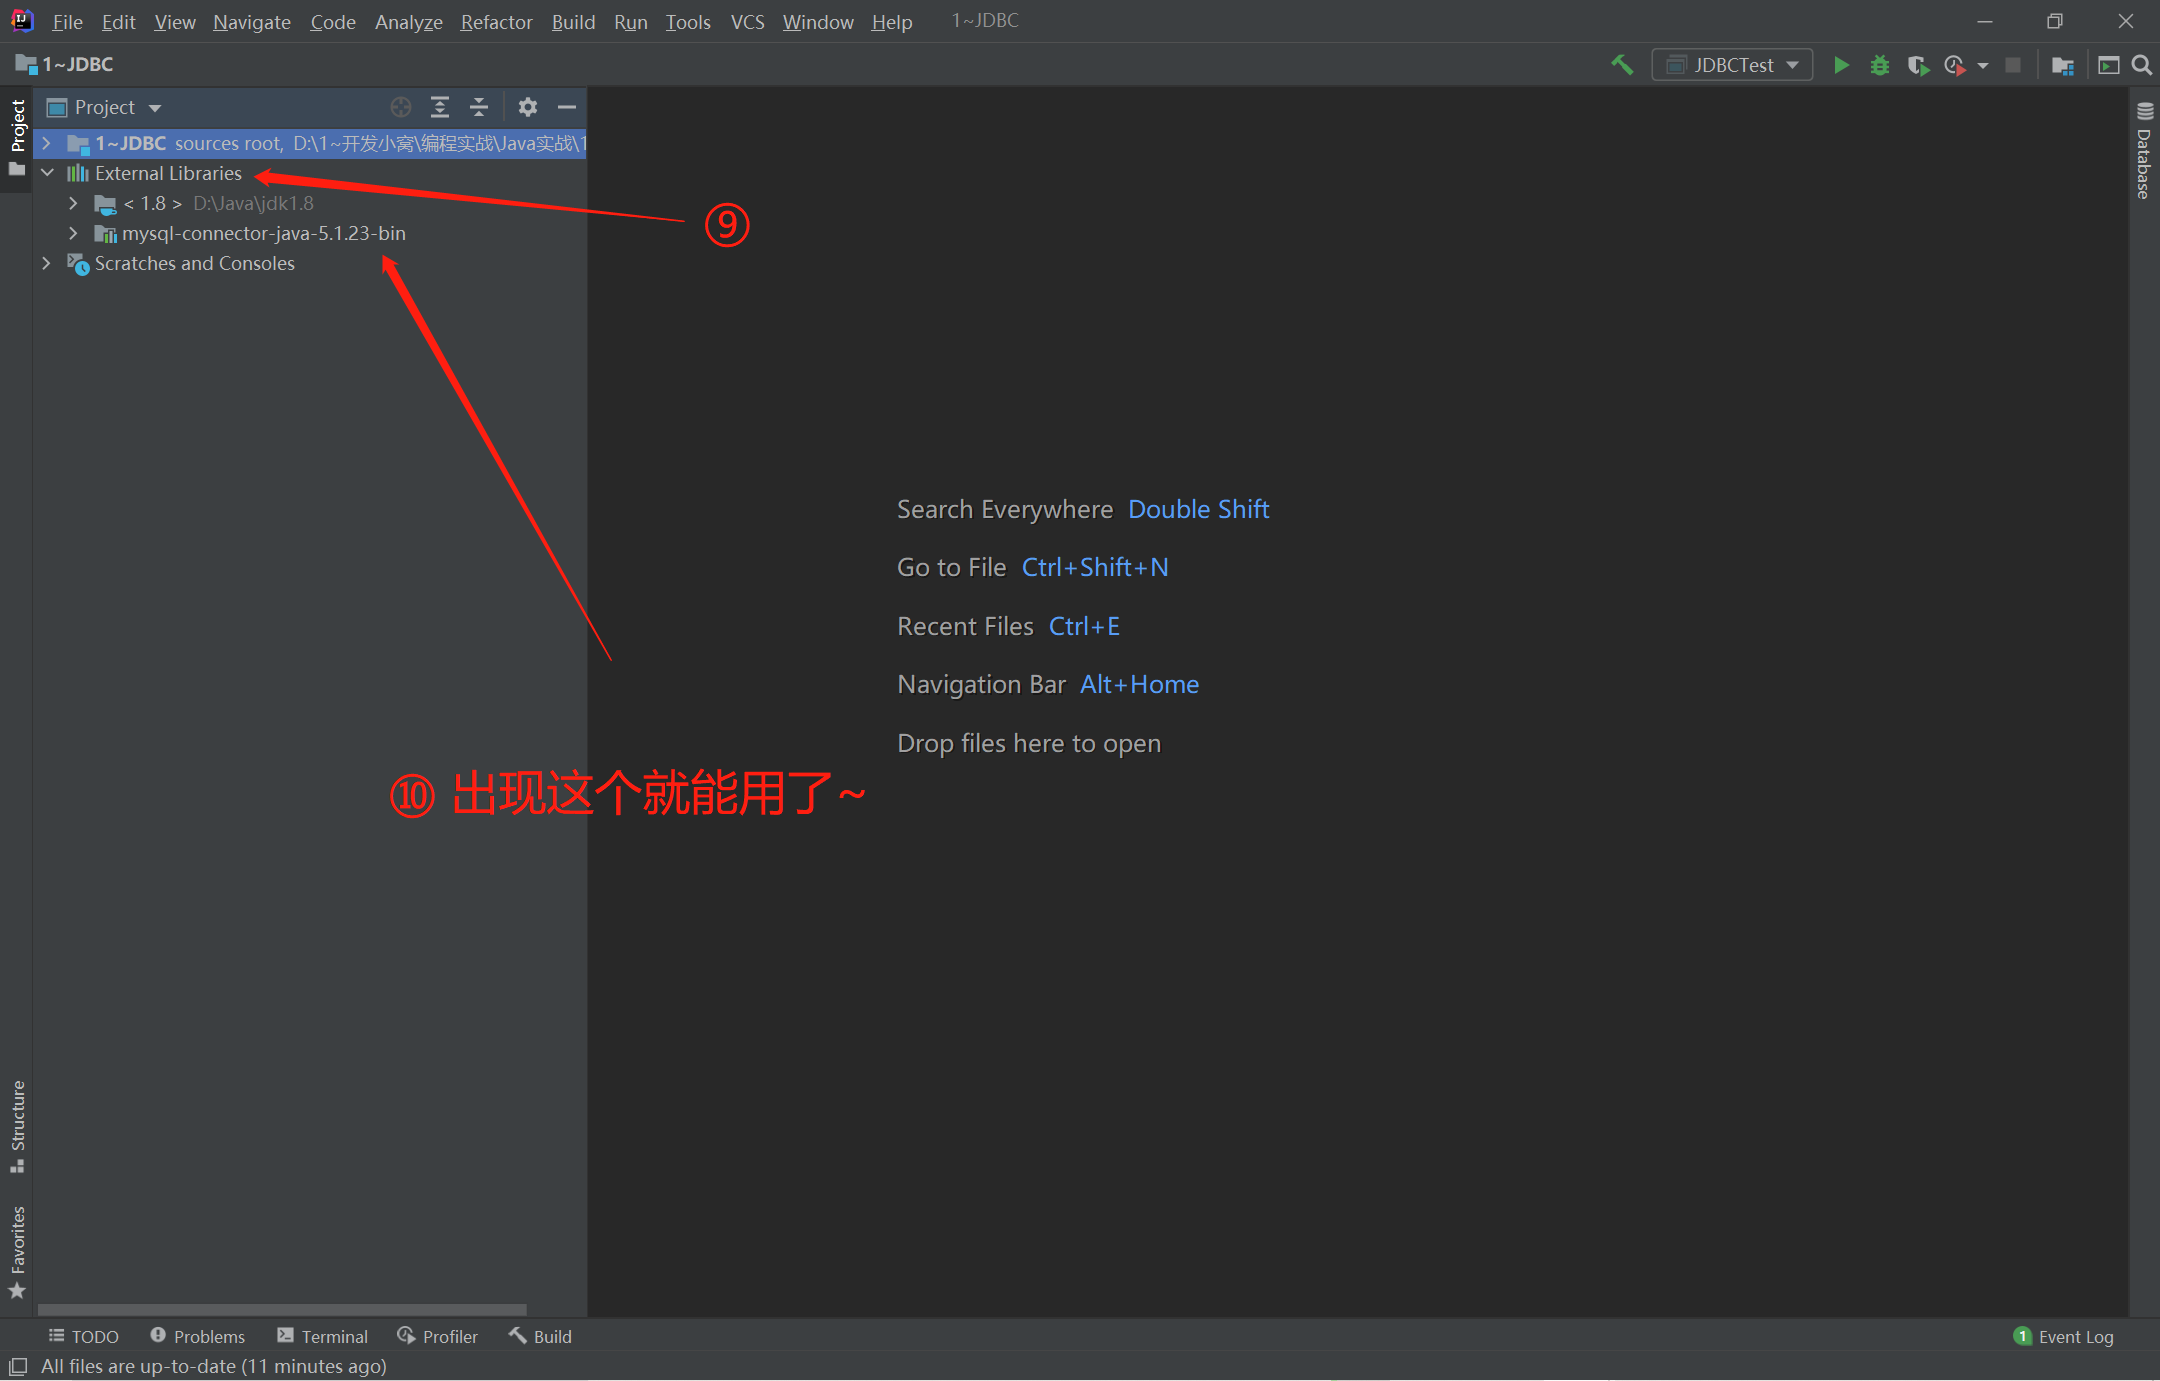Start debugging with the bug icon
The image size is (2160, 1381).
(1879, 65)
